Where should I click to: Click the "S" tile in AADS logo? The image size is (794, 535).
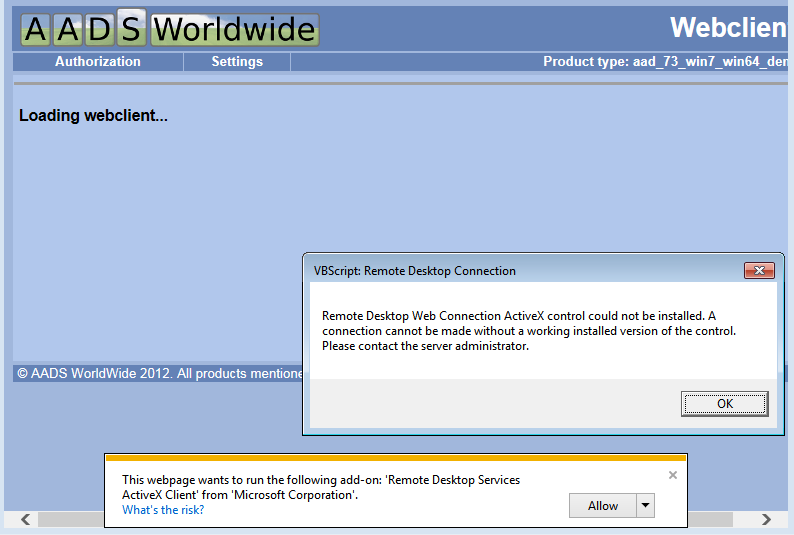(x=131, y=29)
